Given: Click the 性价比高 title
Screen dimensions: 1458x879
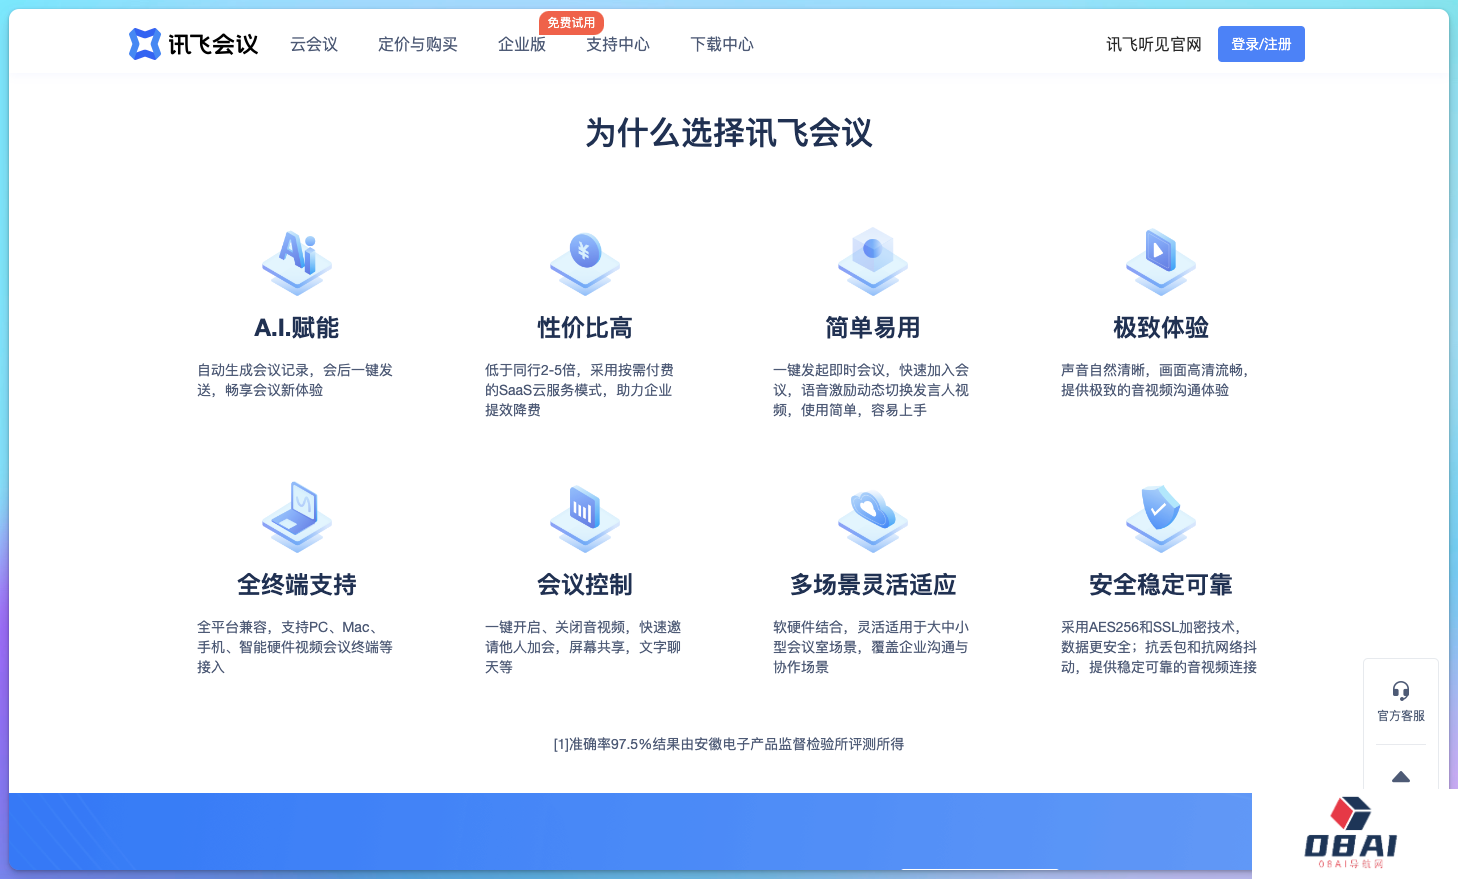Looking at the screenshot, I should point(585,328).
